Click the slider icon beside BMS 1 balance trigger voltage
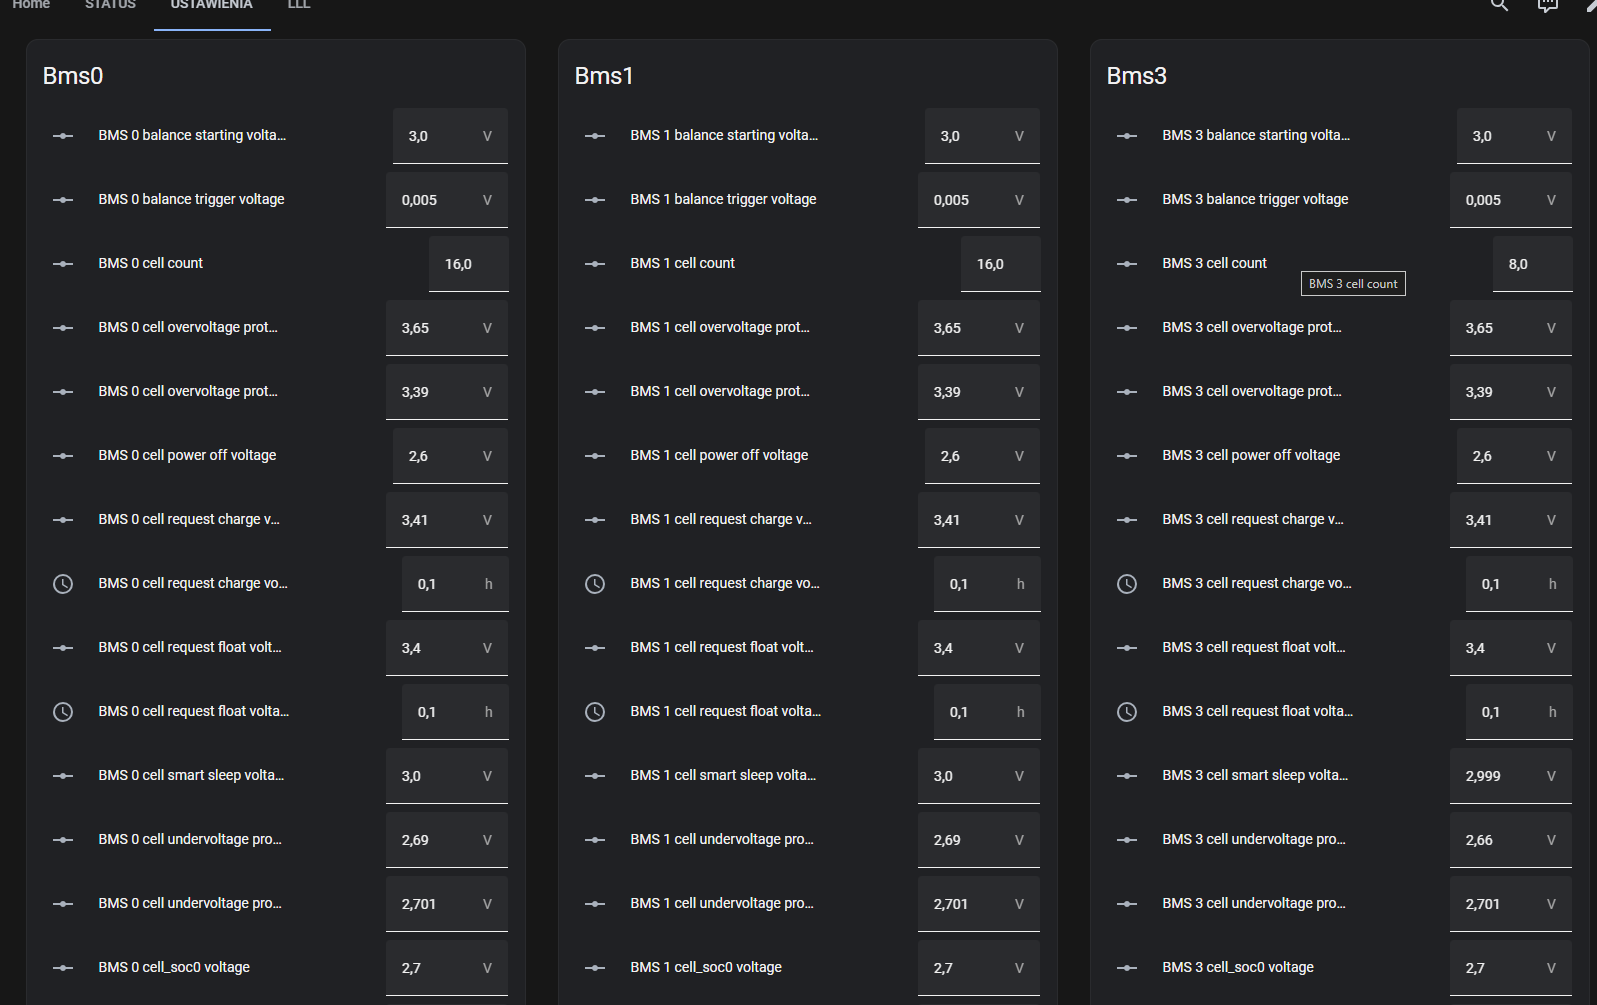Screen dimensions: 1597x1005 pos(595,200)
